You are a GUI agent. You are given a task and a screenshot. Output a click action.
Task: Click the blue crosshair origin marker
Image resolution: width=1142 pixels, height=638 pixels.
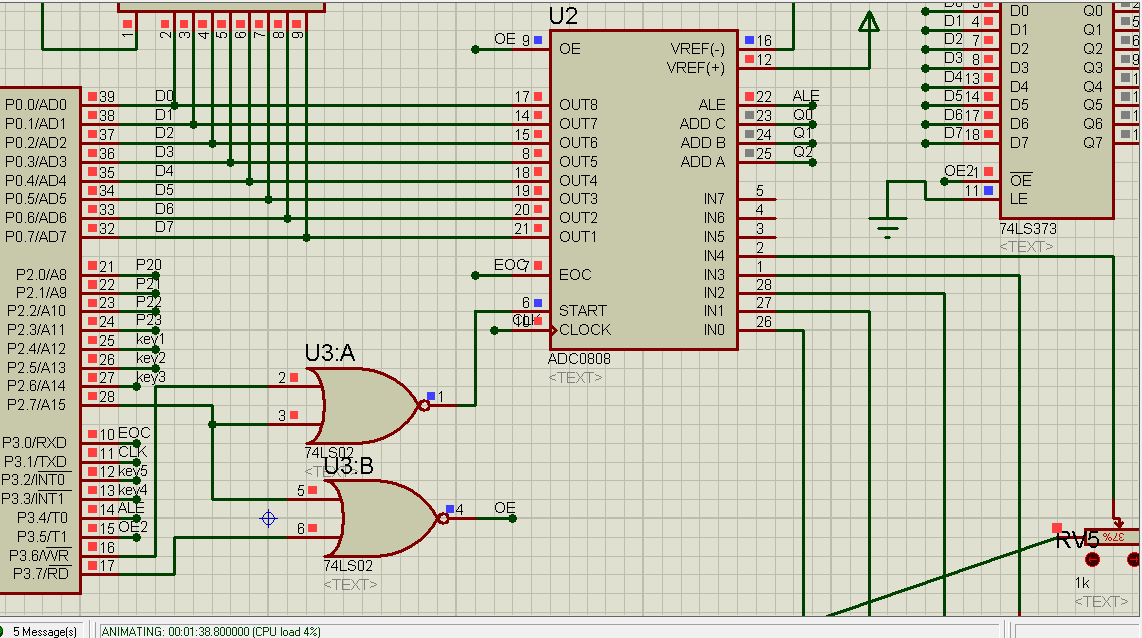(x=268, y=519)
